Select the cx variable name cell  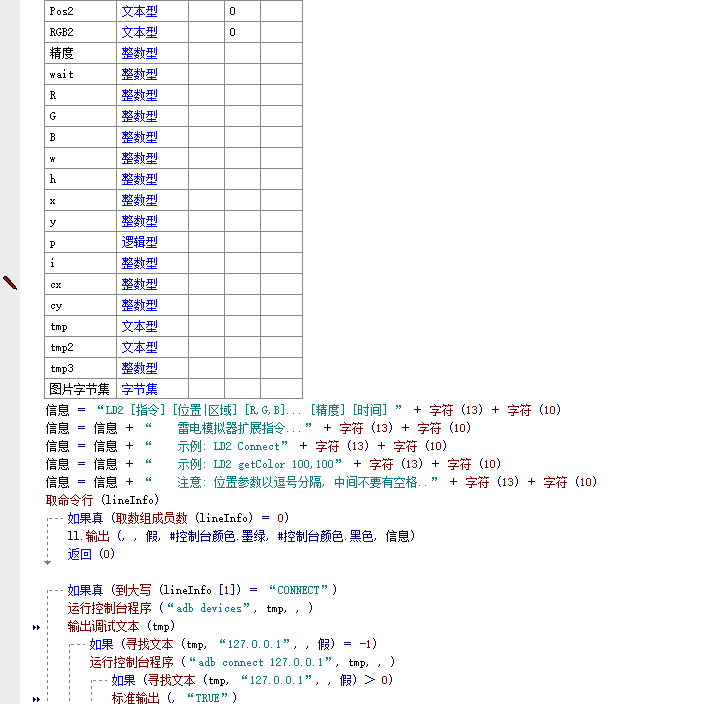[x=80, y=284]
